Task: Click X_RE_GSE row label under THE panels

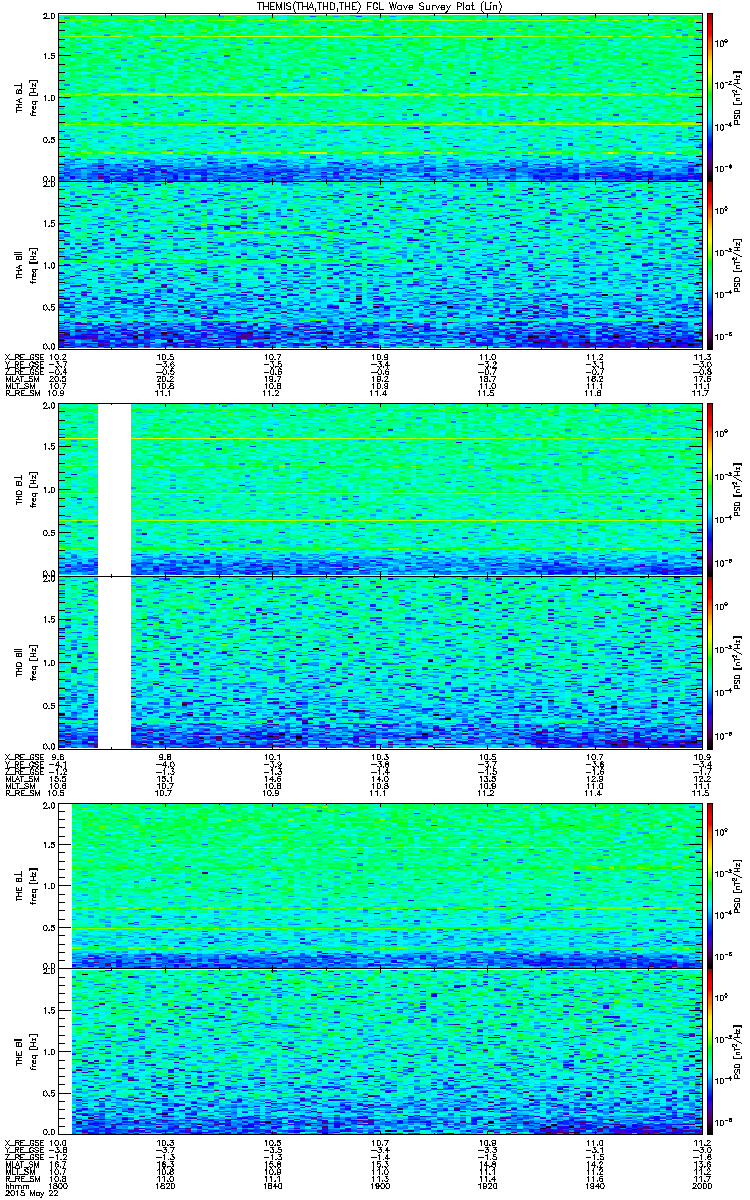Action: click(23, 1143)
